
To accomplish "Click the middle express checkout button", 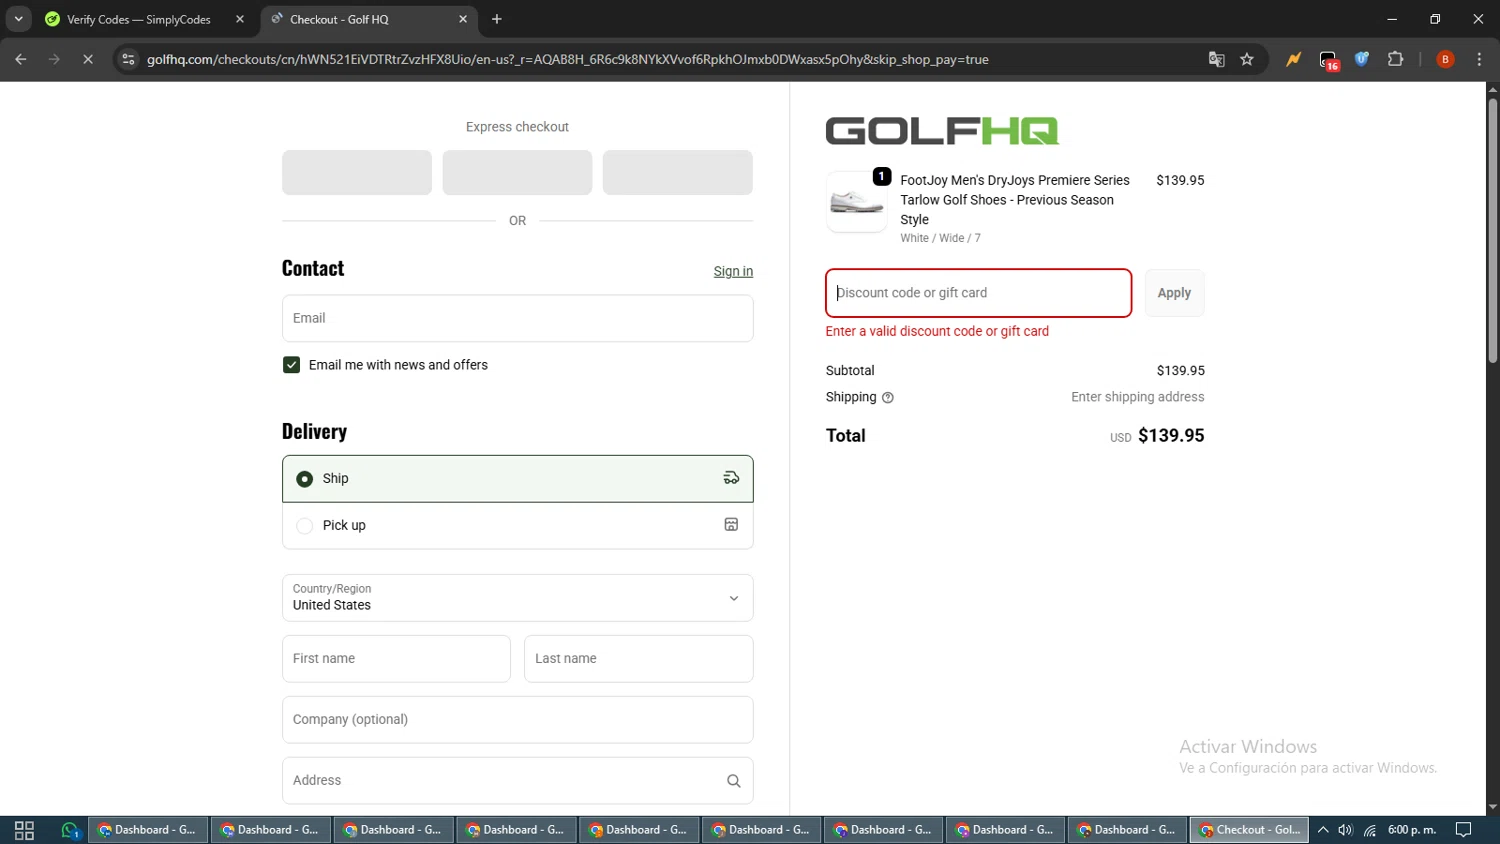I will tap(517, 172).
